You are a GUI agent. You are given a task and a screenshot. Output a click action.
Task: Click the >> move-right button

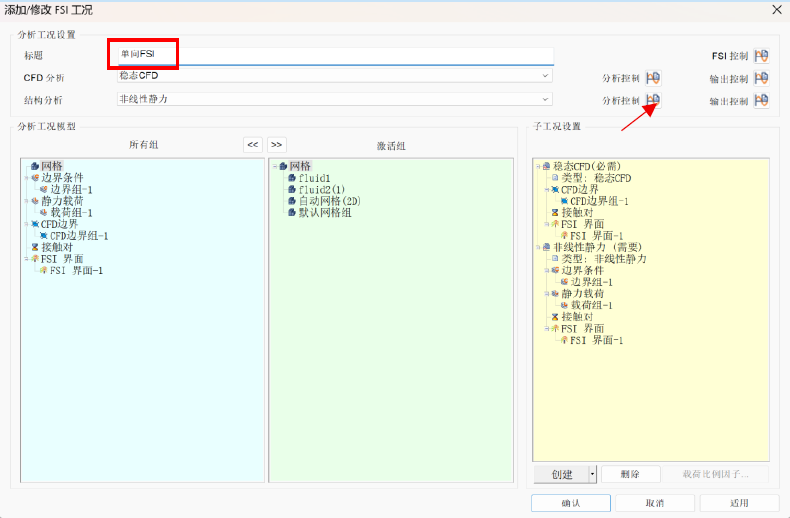point(277,144)
